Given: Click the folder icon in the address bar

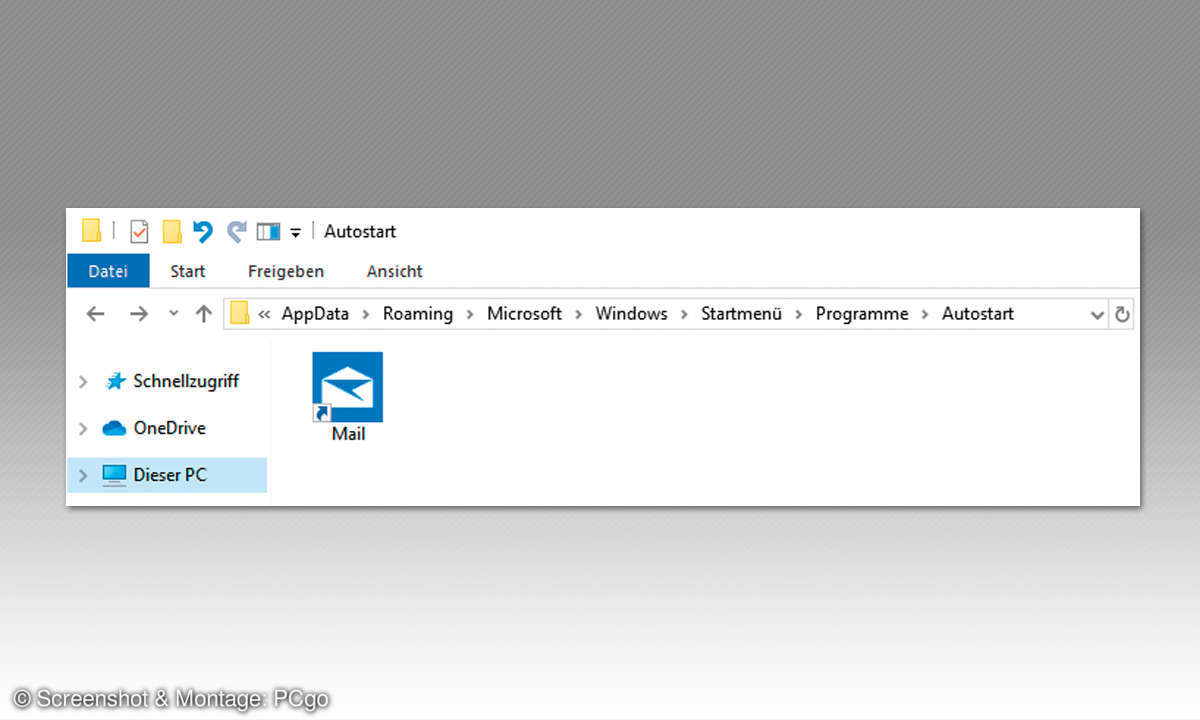Looking at the screenshot, I should [239, 313].
